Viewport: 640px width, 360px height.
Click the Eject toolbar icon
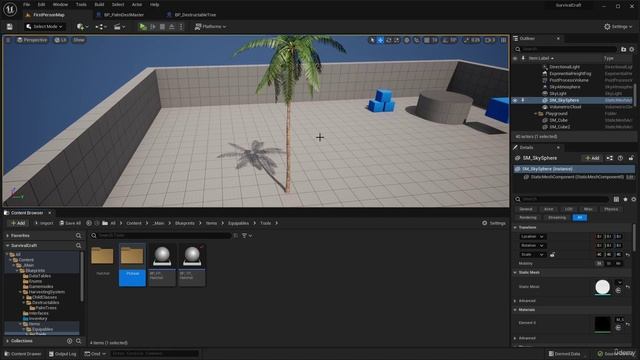click(172, 27)
